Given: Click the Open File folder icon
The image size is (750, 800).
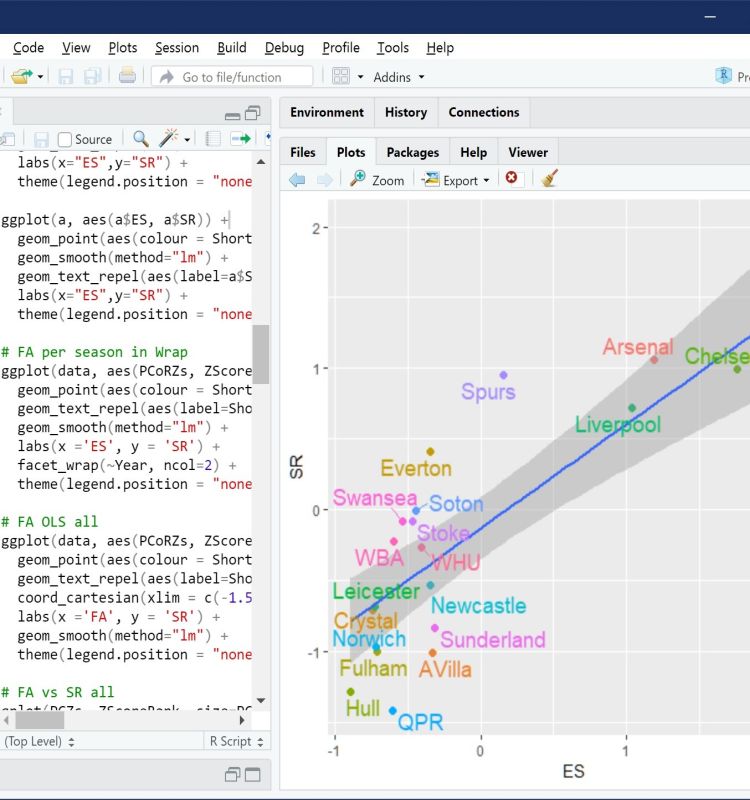Looking at the screenshot, I should coord(21,76).
